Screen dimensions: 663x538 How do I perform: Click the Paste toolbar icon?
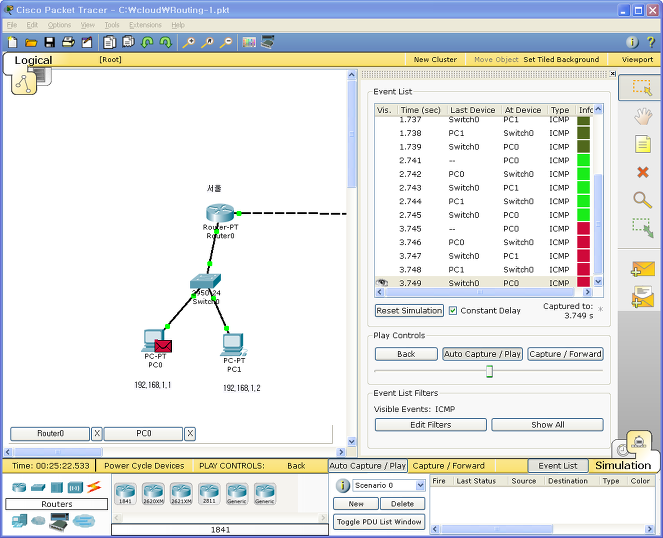(128, 42)
